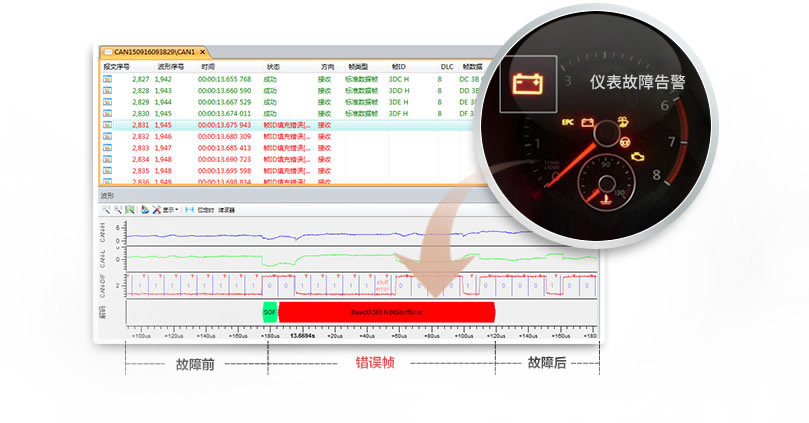809x423 pixels.
Task: Click the frame icon for row 2,831
Action: coord(107,125)
